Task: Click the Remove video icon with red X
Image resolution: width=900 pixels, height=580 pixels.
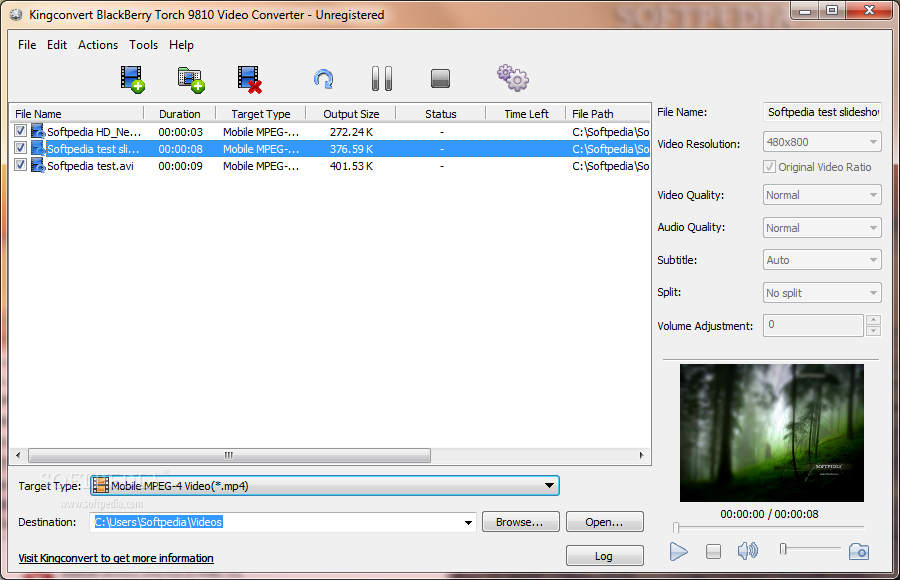Action: coord(250,79)
